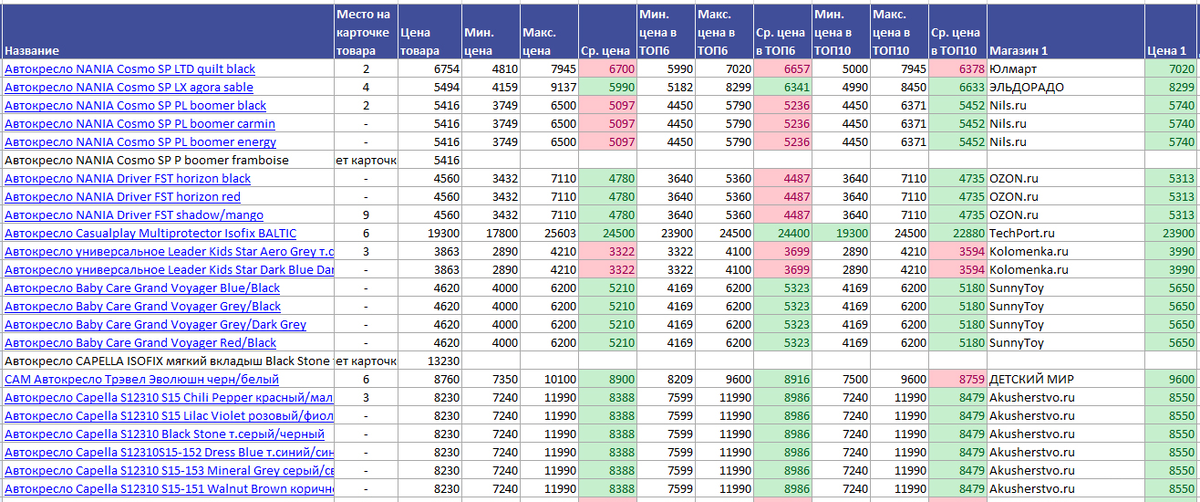
Task: Select the 'Цена 1' column header
Action: click(1171, 31)
